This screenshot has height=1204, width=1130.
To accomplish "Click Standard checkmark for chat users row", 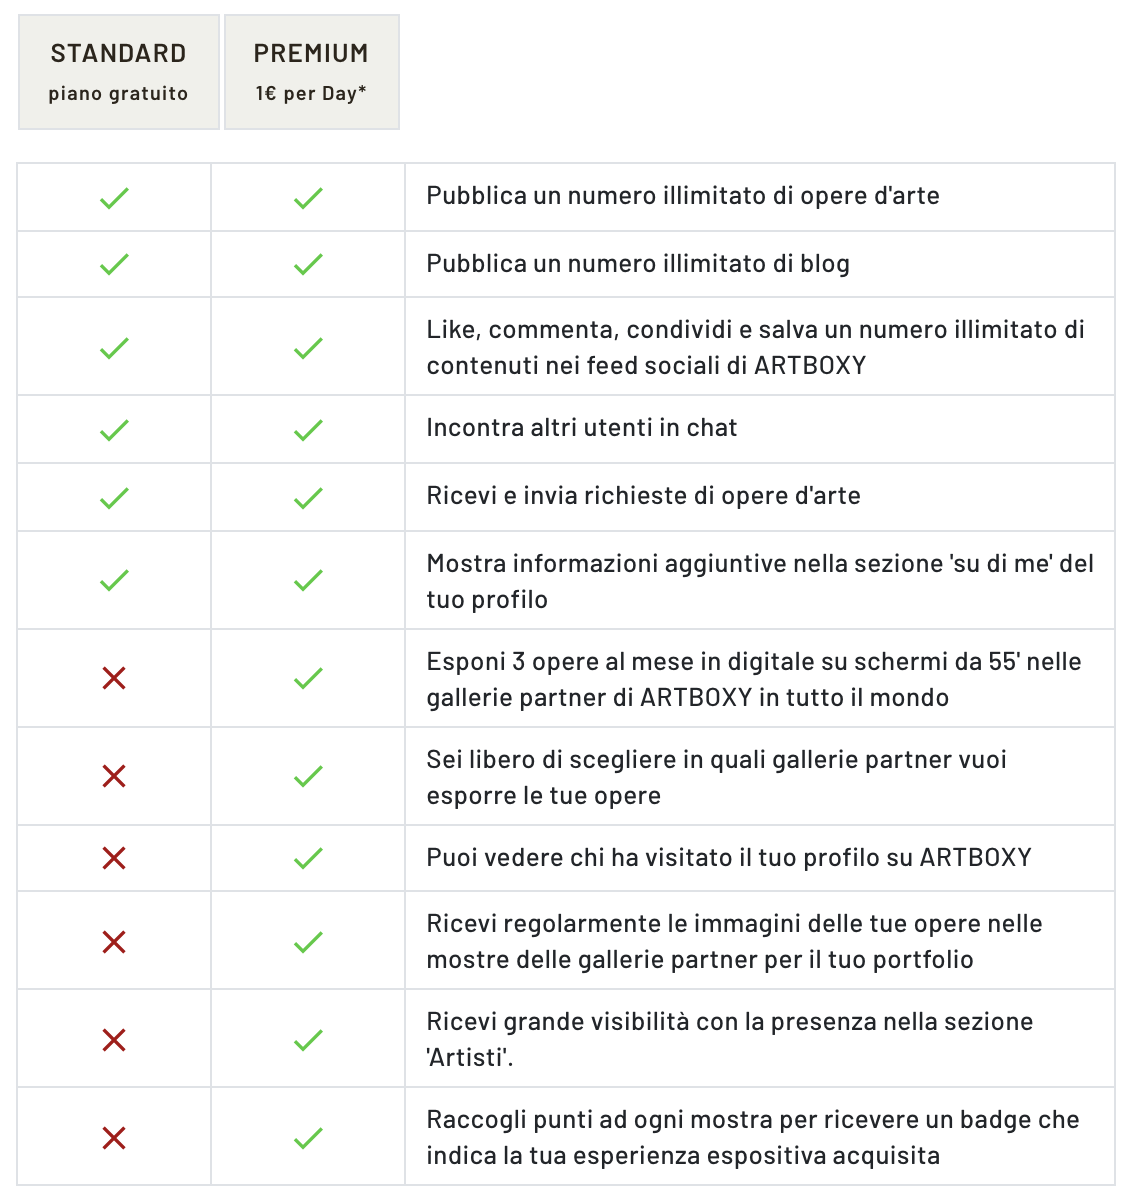I will [115, 430].
